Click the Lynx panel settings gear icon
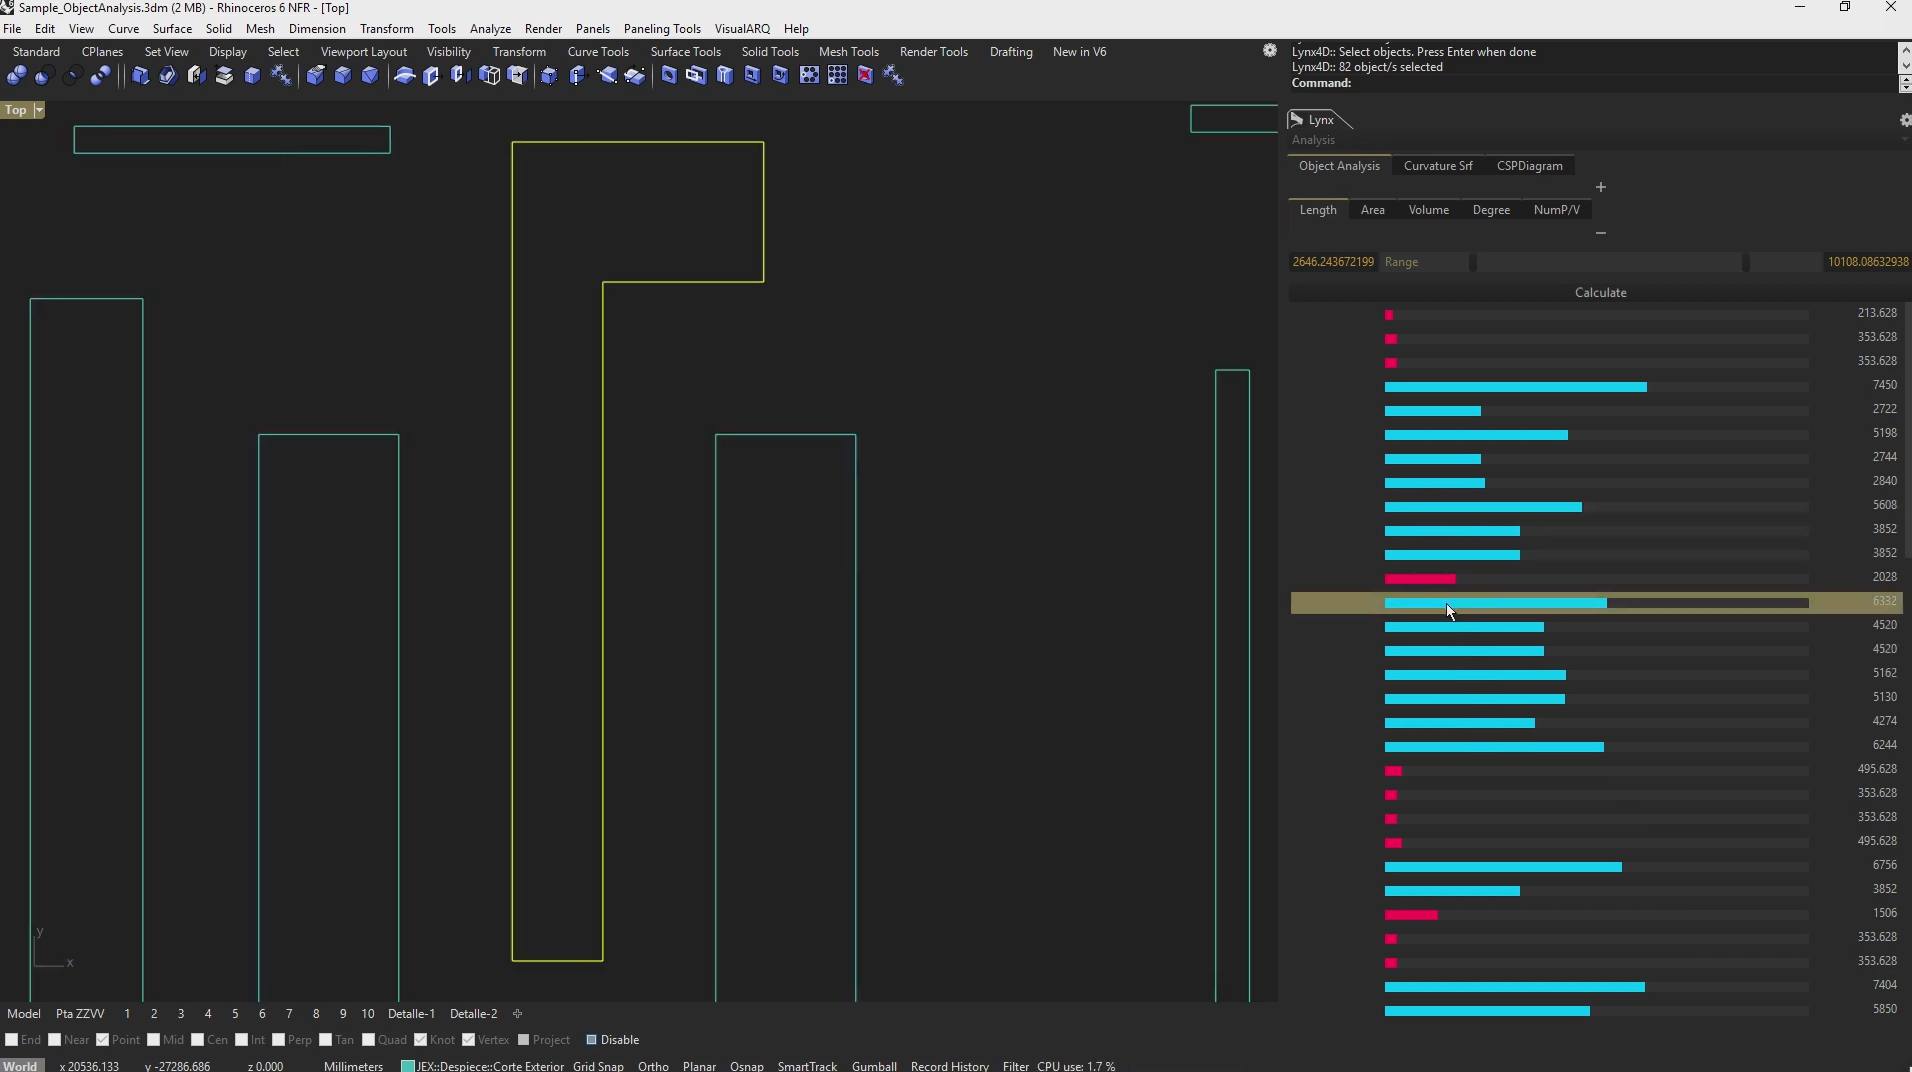Viewport: 1912px width, 1072px height. pos(1904,120)
